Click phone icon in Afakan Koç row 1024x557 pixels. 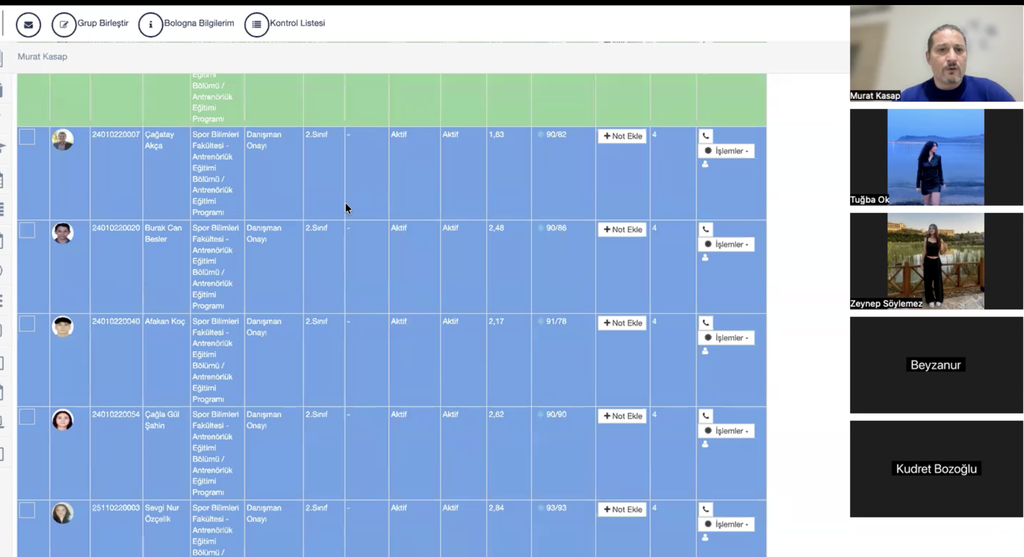[x=706, y=323]
